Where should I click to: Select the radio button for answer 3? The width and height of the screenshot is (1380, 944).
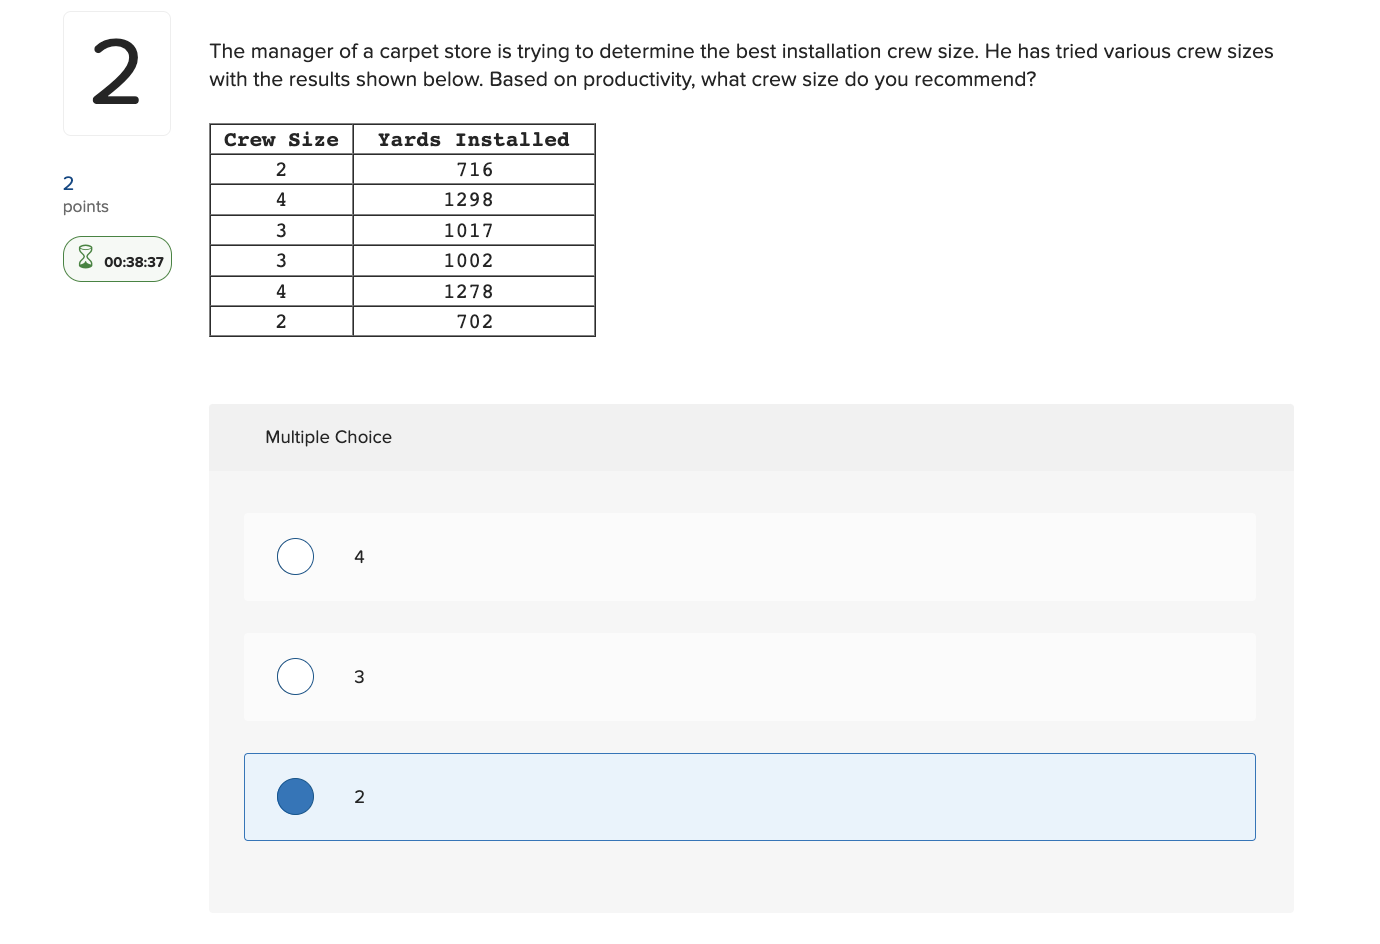pyautogui.click(x=295, y=676)
